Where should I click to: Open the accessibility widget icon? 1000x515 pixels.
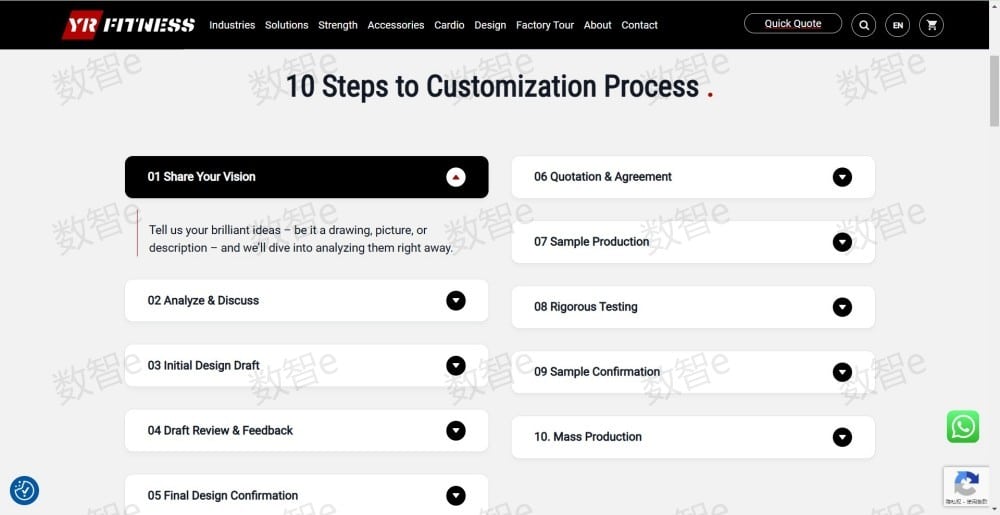tap(24, 491)
